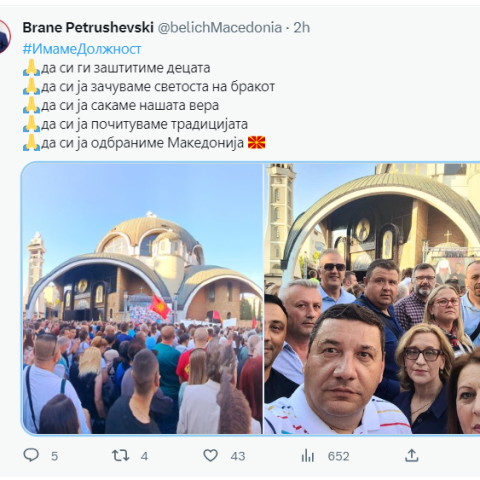The width and height of the screenshot is (480, 480).
Task: Open the 2h timestamp permalink
Action: (302, 27)
